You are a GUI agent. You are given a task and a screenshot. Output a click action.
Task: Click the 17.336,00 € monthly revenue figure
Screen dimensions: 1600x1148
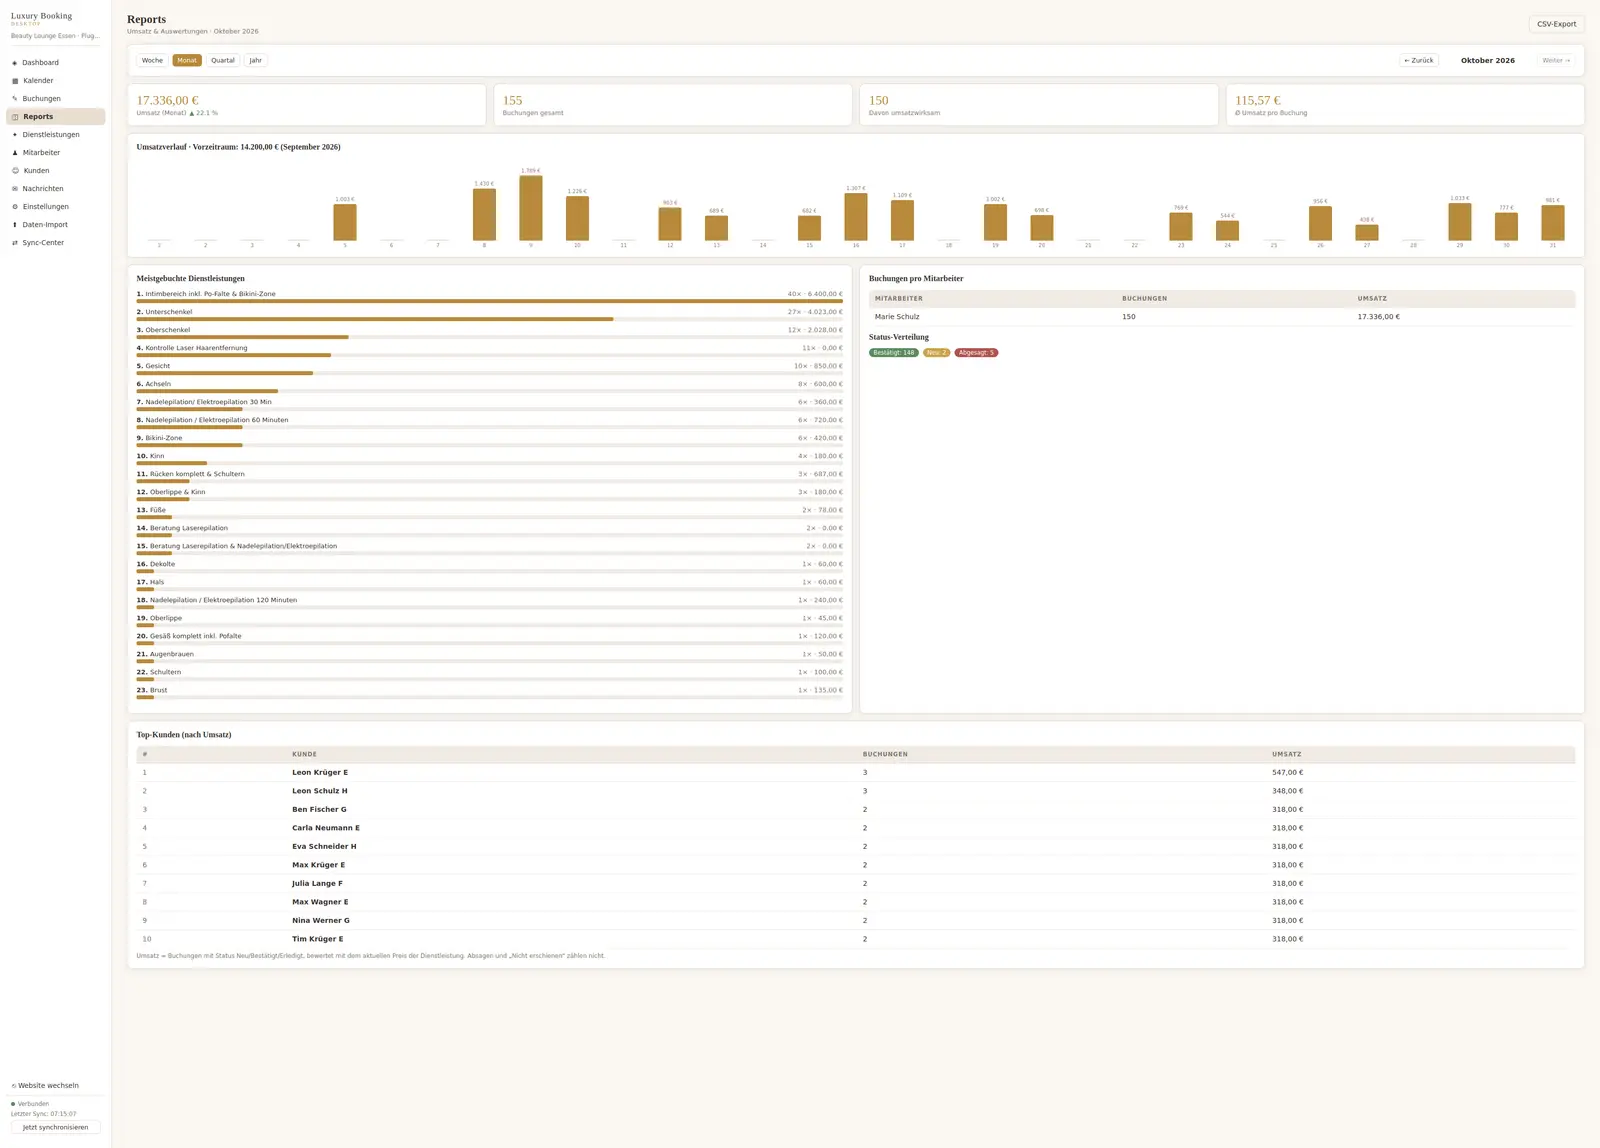pyautogui.click(x=168, y=100)
